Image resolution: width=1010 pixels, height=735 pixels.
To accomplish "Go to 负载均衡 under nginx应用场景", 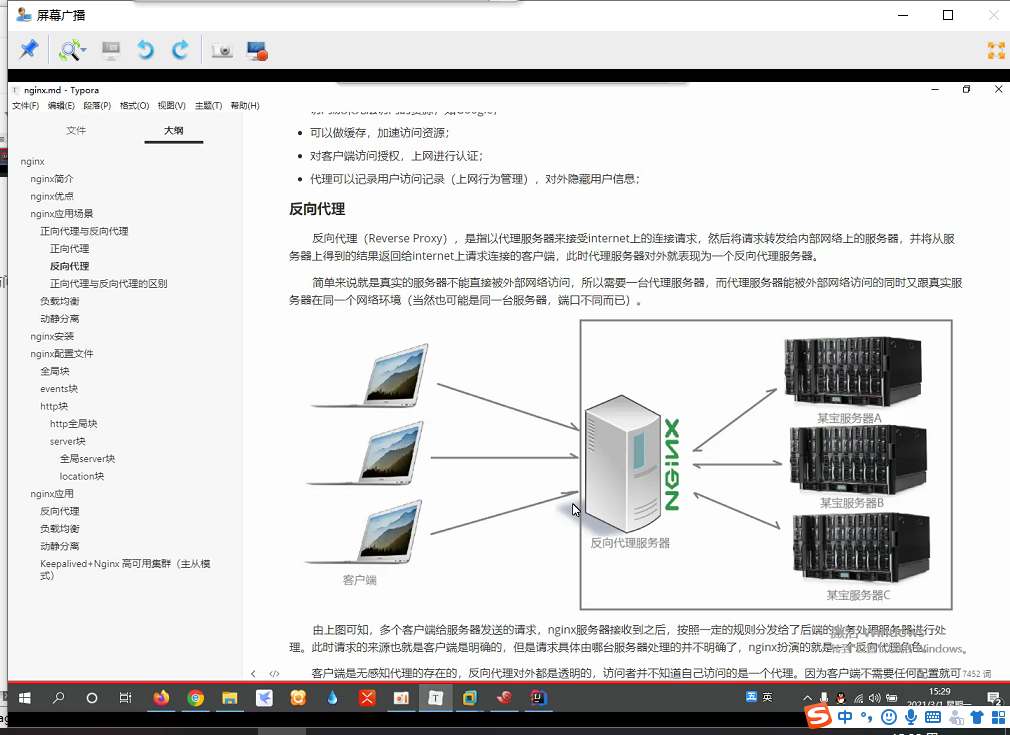I will pos(60,301).
